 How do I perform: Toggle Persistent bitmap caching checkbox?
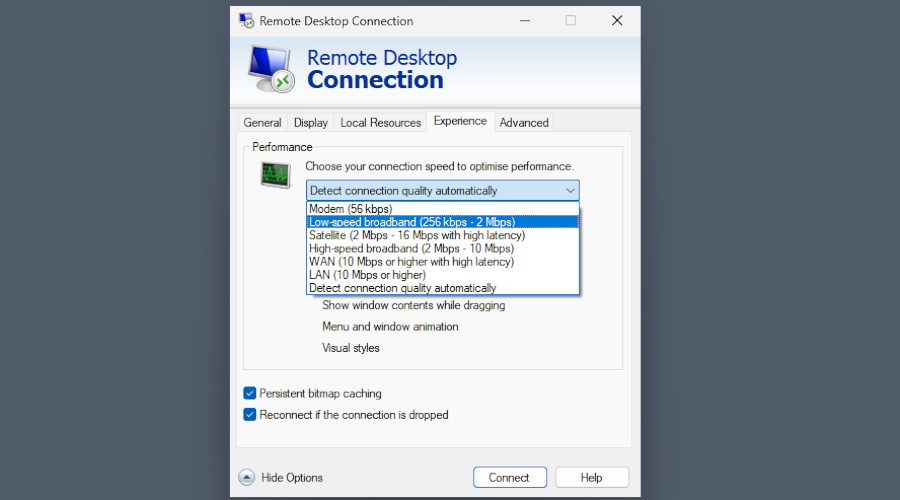coord(250,393)
